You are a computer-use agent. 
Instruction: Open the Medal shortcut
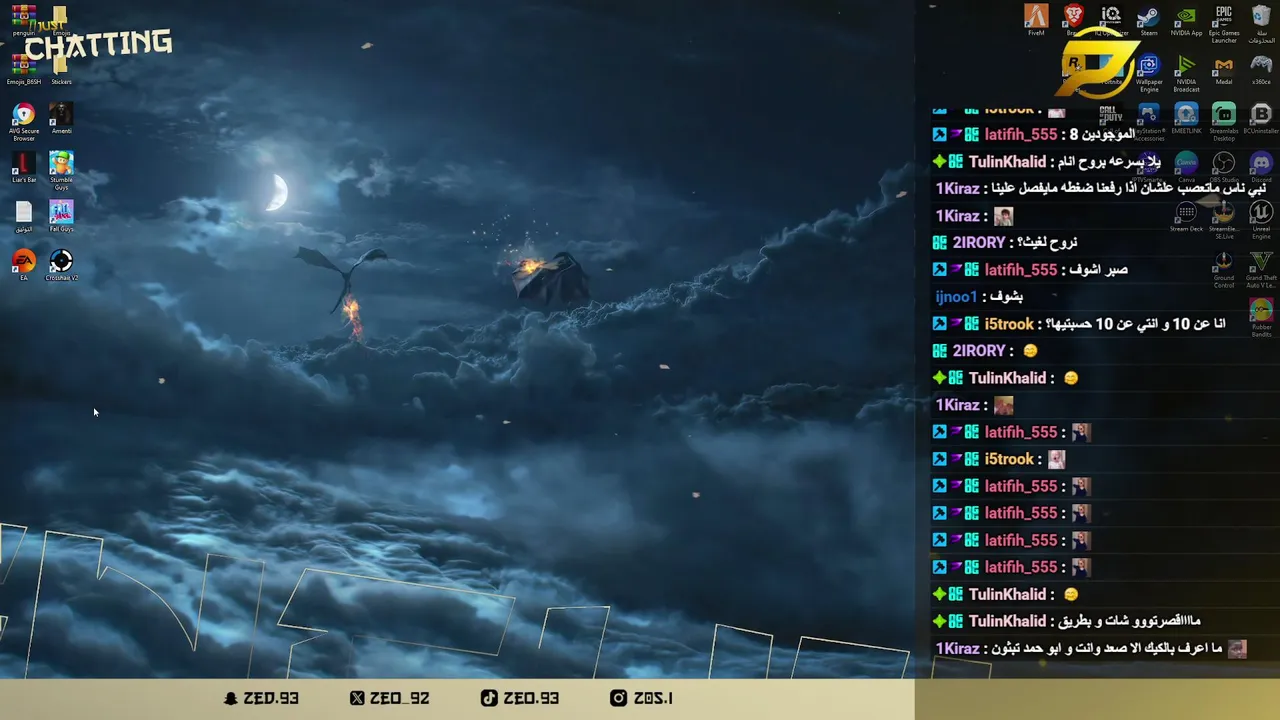tap(1224, 69)
